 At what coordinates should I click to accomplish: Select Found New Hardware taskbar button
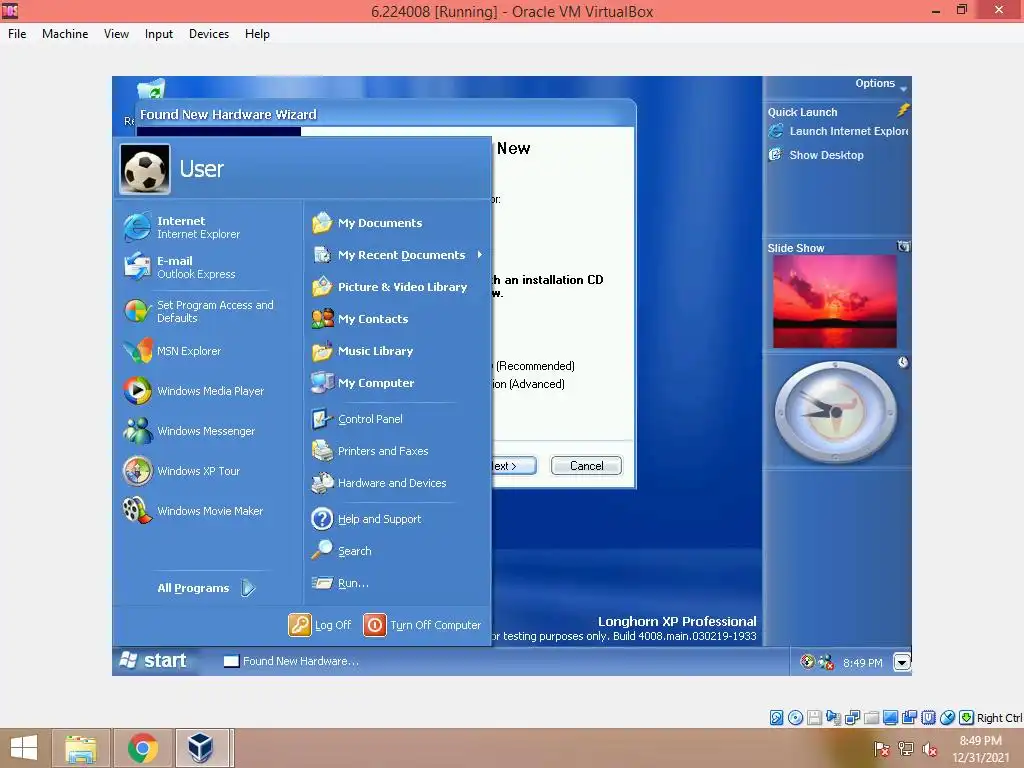291,662
